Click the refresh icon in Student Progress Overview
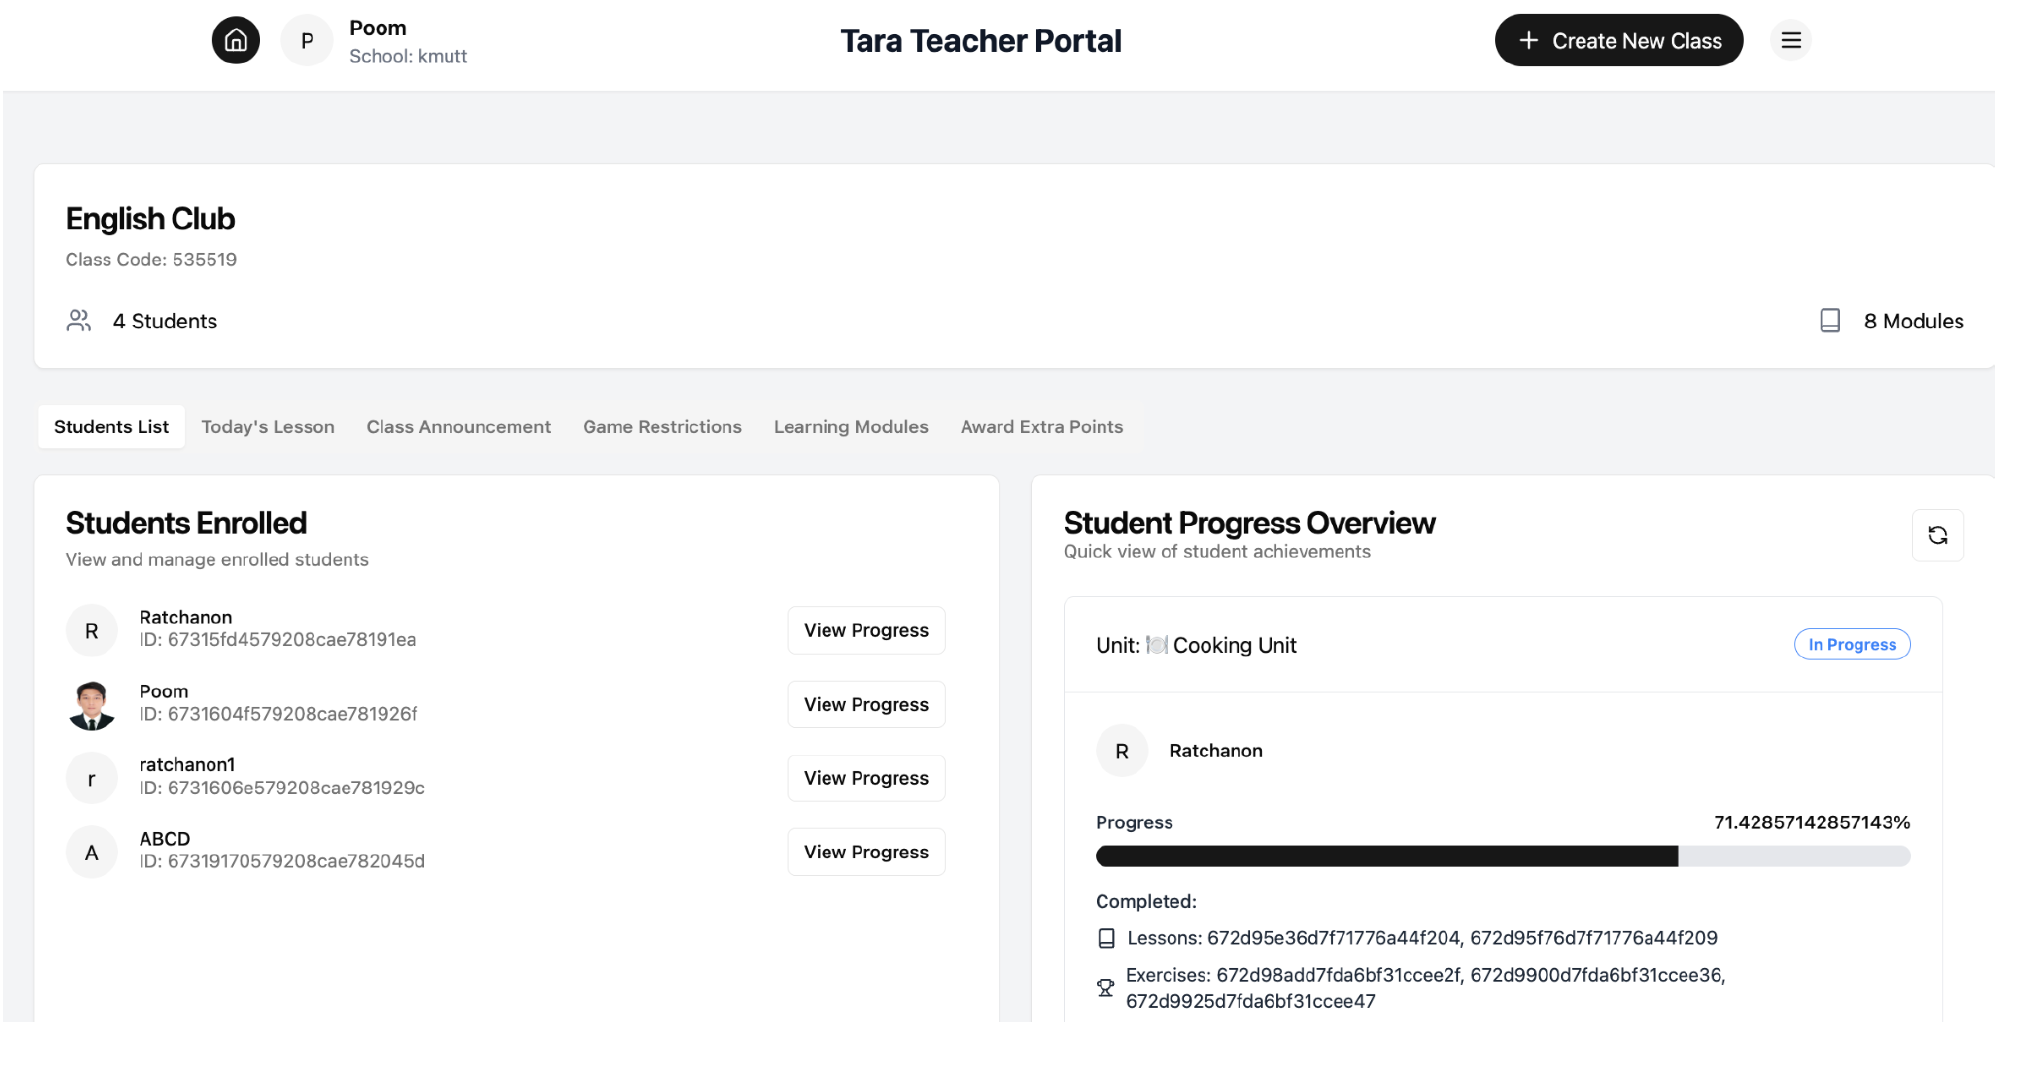The image size is (2017, 1072). [1937, 535]
